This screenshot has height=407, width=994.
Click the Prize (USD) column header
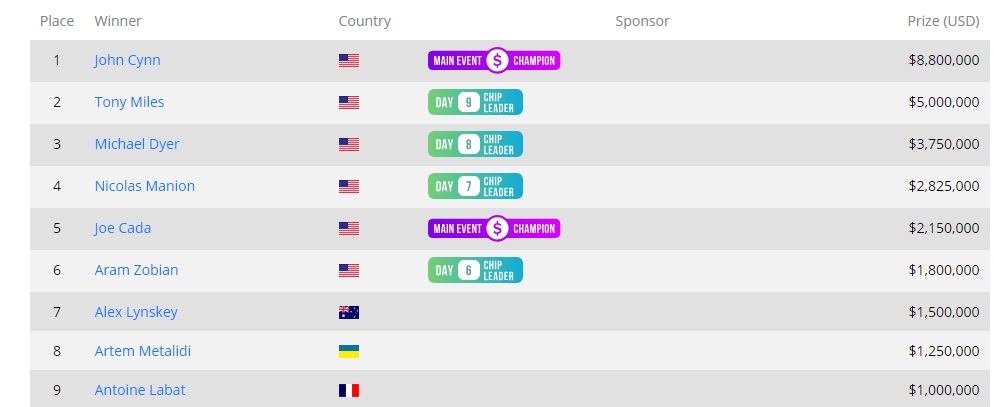pyautogui.click(x=943, y=21)
